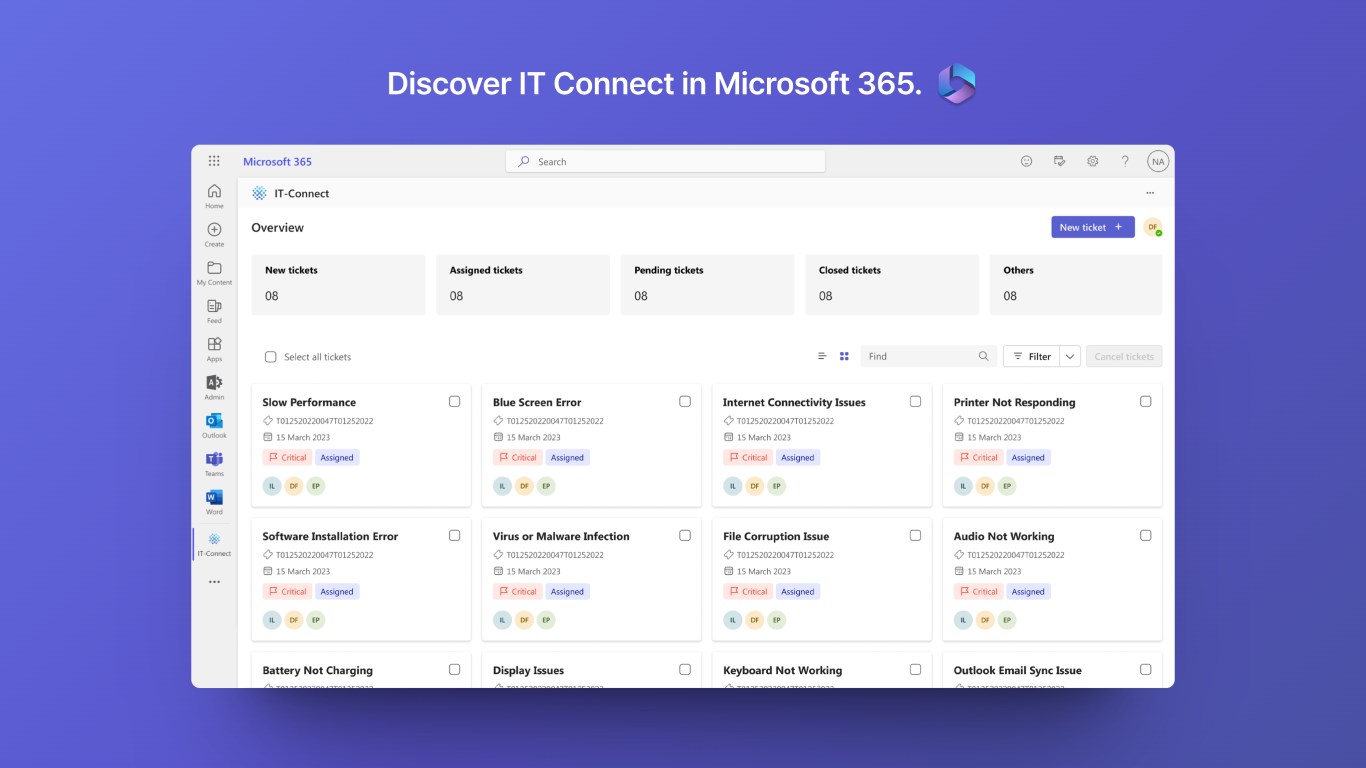Open Outlook from the left sidebar
1366x768 pixels.
pos(214,422)
